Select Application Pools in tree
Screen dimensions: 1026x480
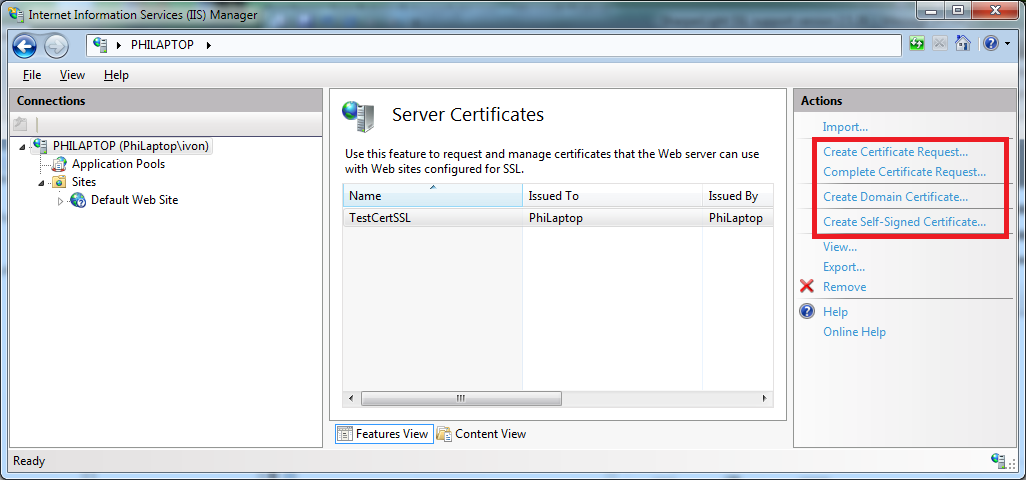point(118,163)
